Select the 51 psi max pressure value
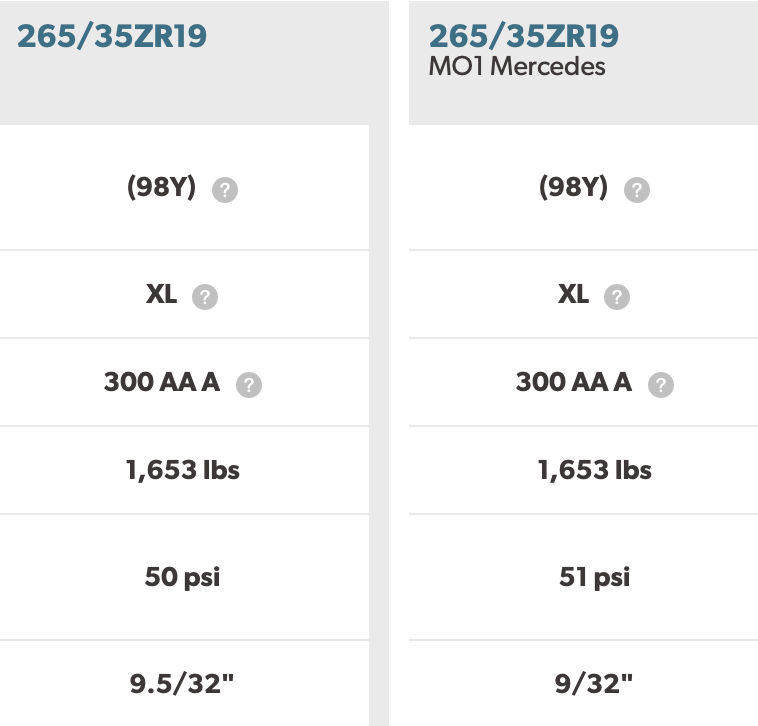Image resolution: width=758 pixels, height=726 pixels. point(595,577)
